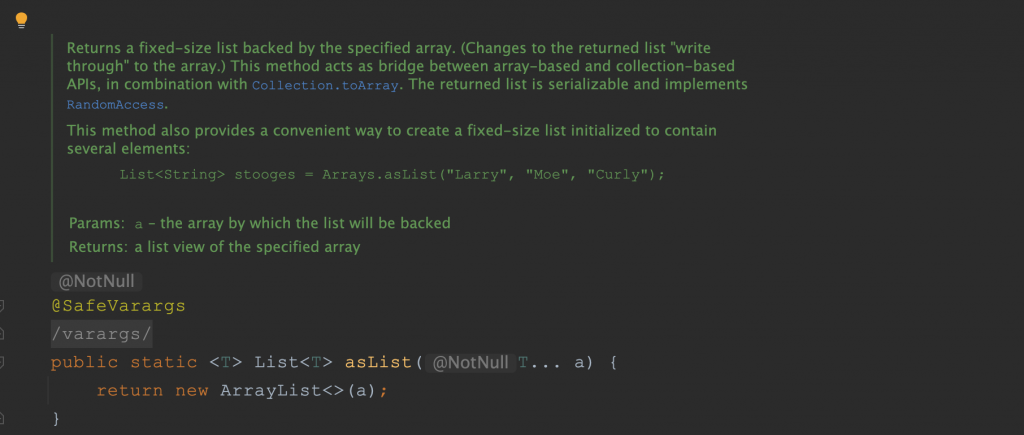Screen dimensions: 1024x435
Task: Collapse the asList method using gutter marker
Action: click(x=3, y=362)
